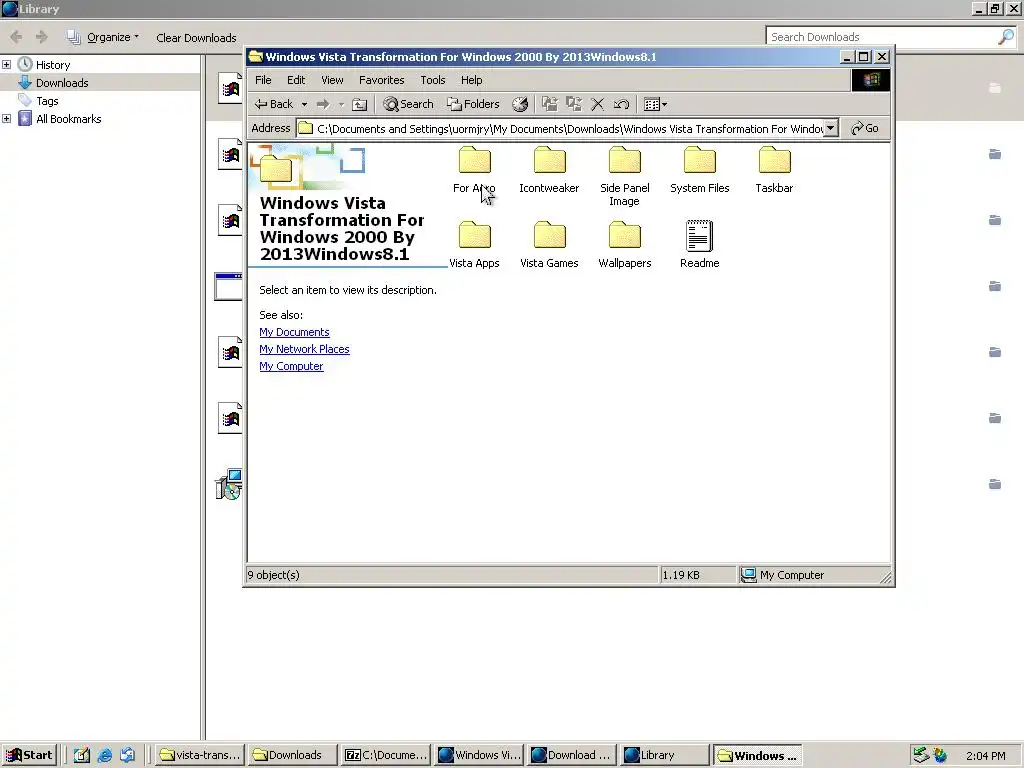Screen dimensions: 1024x768
Task: Open the Search pane in Explorer
Action: tap(408, 104)
